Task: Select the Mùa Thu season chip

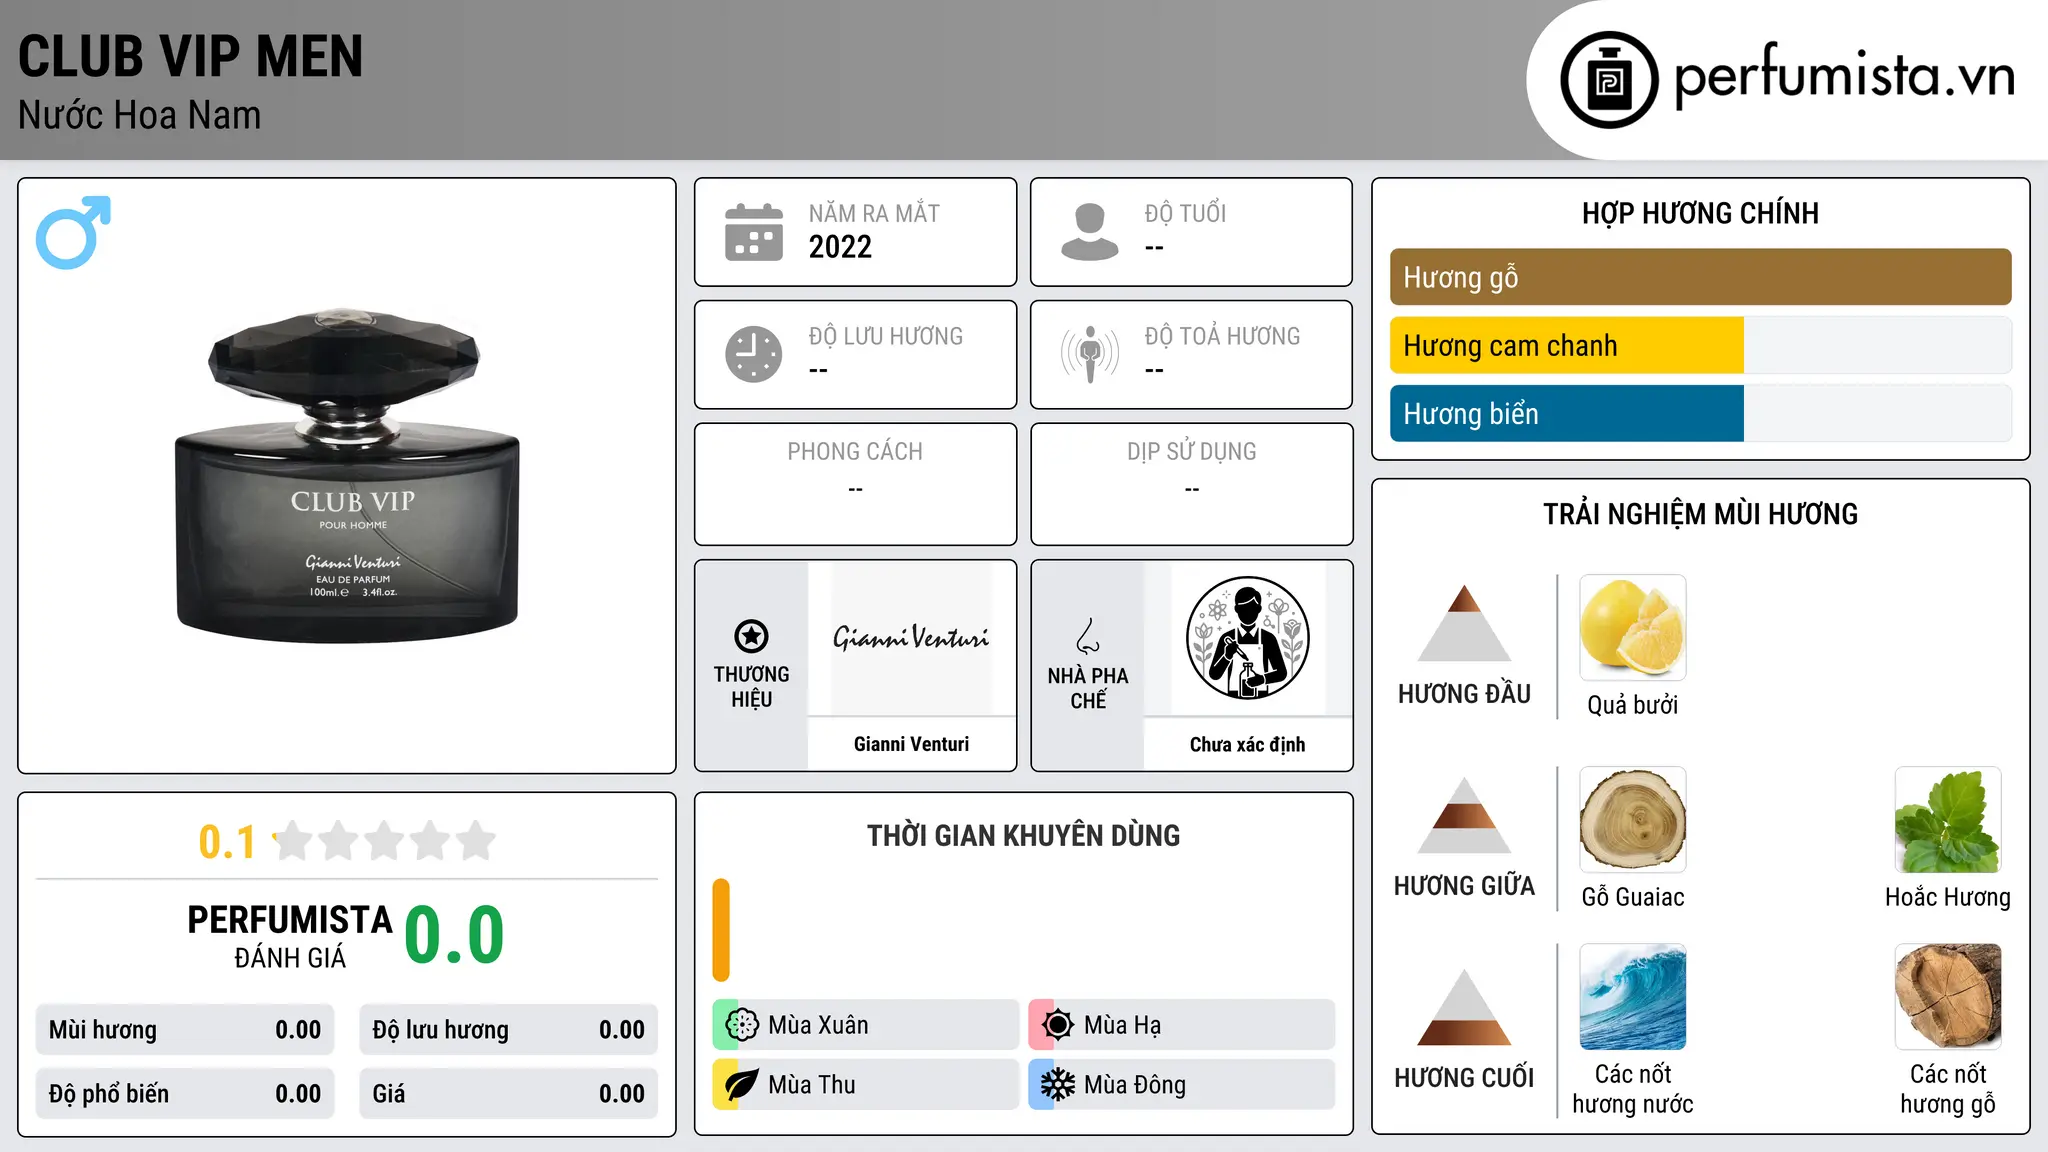Action: click(x=865, y=1085)
